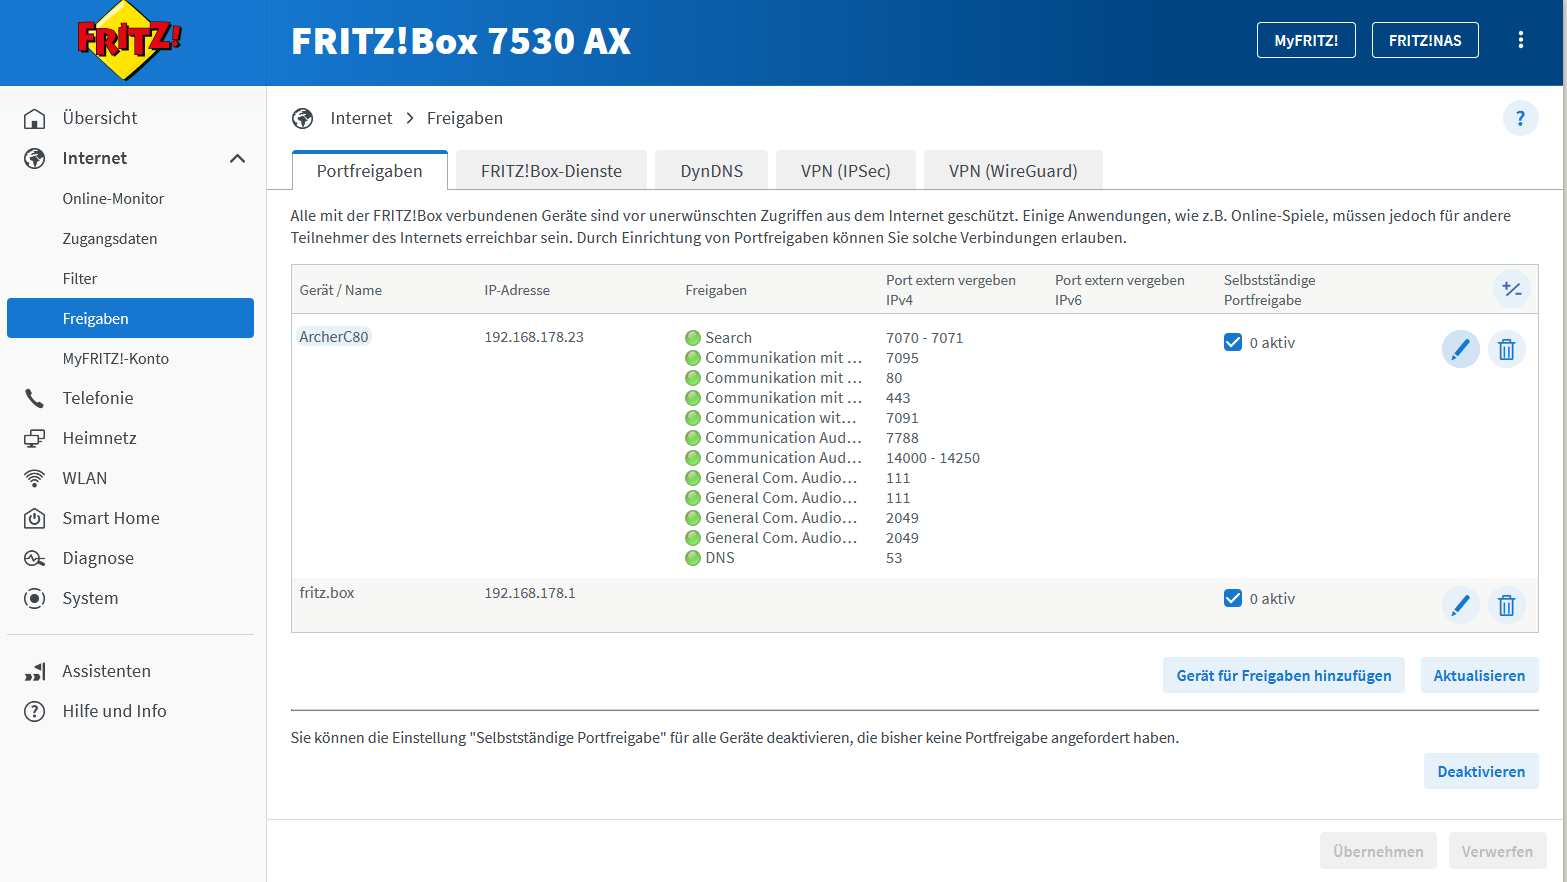Click the plus/minus column view icon
The width and height of the screenshot is (1567, 882).
click(x=1511, y=289)
